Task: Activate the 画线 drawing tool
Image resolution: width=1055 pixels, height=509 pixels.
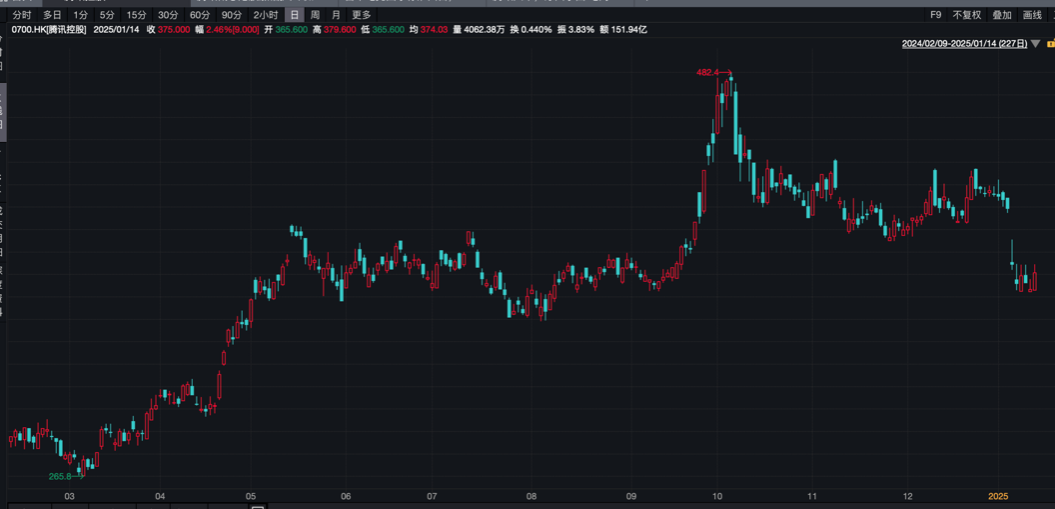Action: (x=1032, y=15)
